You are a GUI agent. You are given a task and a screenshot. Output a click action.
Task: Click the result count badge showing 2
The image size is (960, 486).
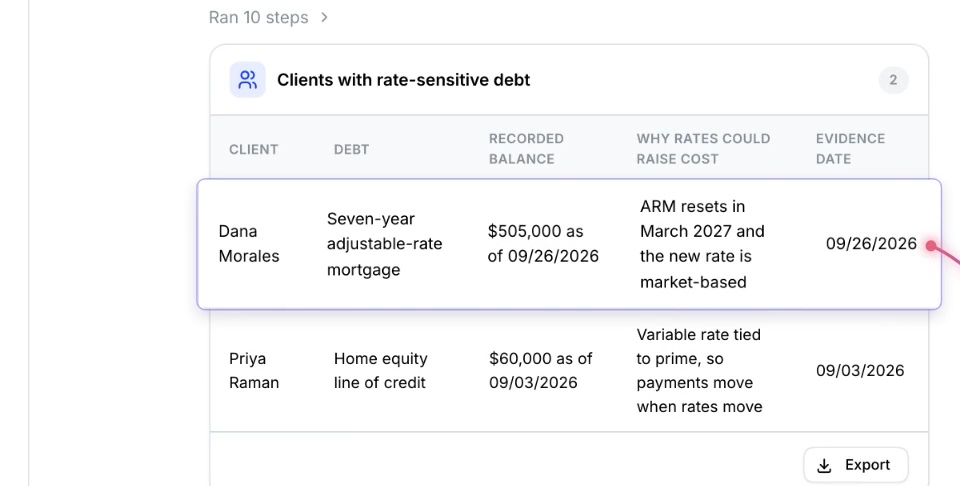coord(893,80)
